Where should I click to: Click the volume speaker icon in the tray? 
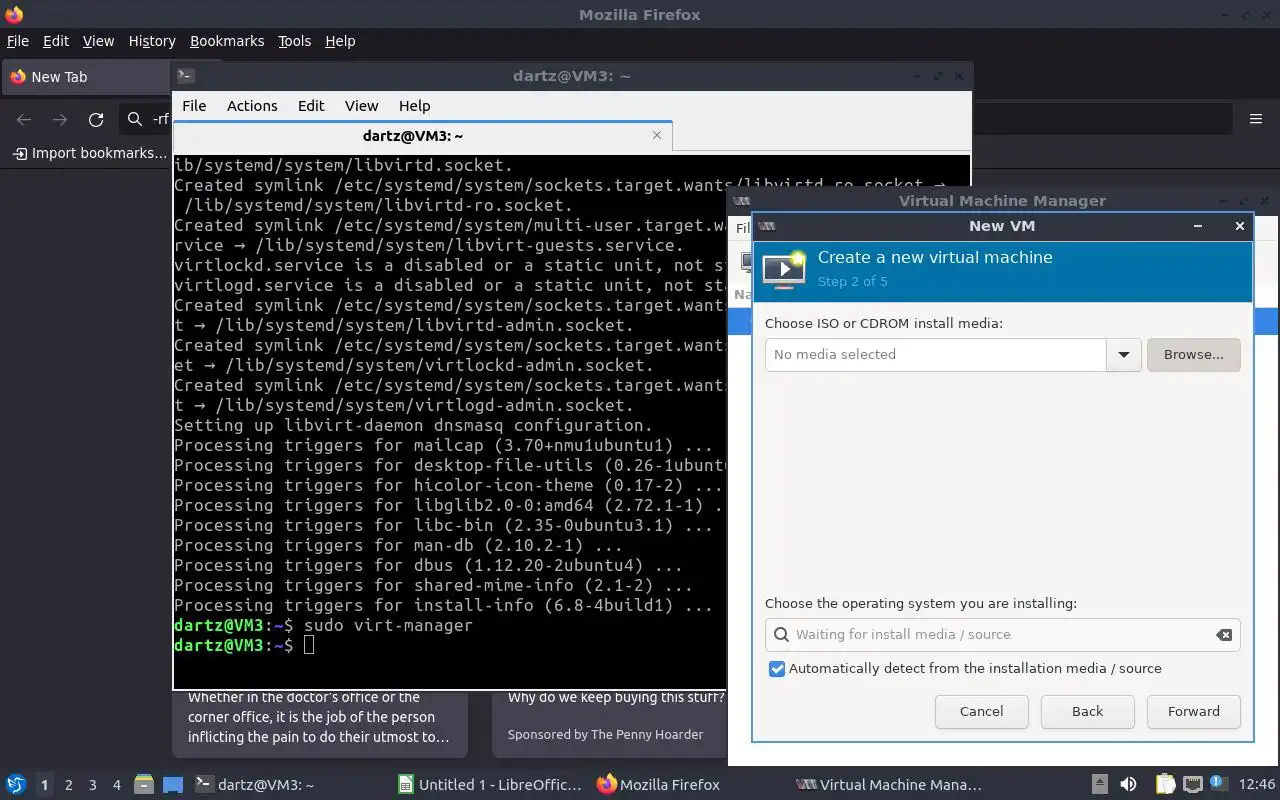pyautogui.click(x=1128, y=785)
